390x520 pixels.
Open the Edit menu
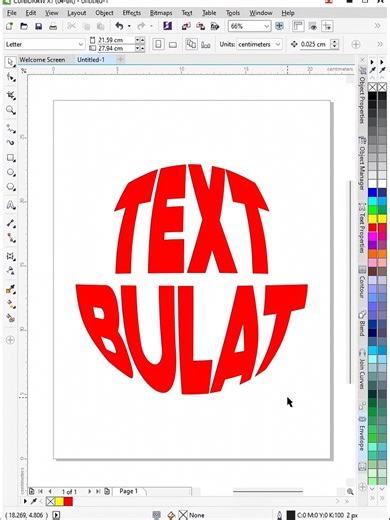(x=31, y=13)
